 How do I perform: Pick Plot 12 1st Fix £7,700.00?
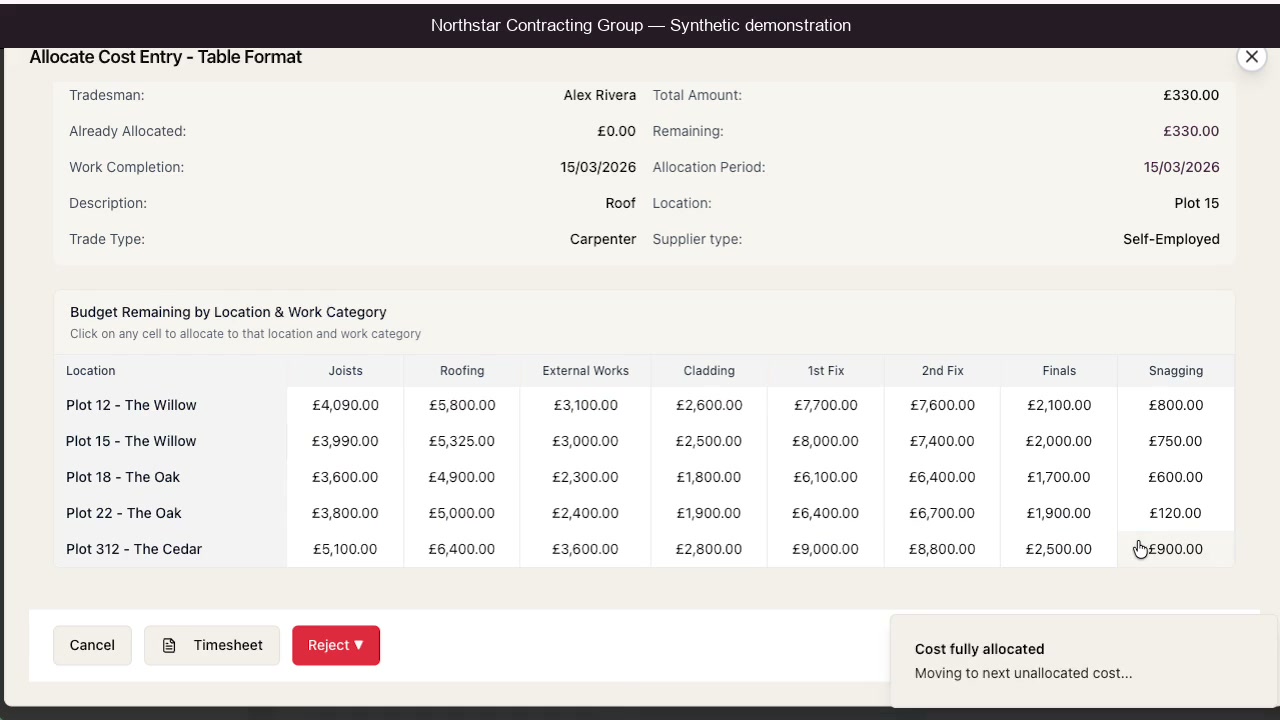pos(826,405)
